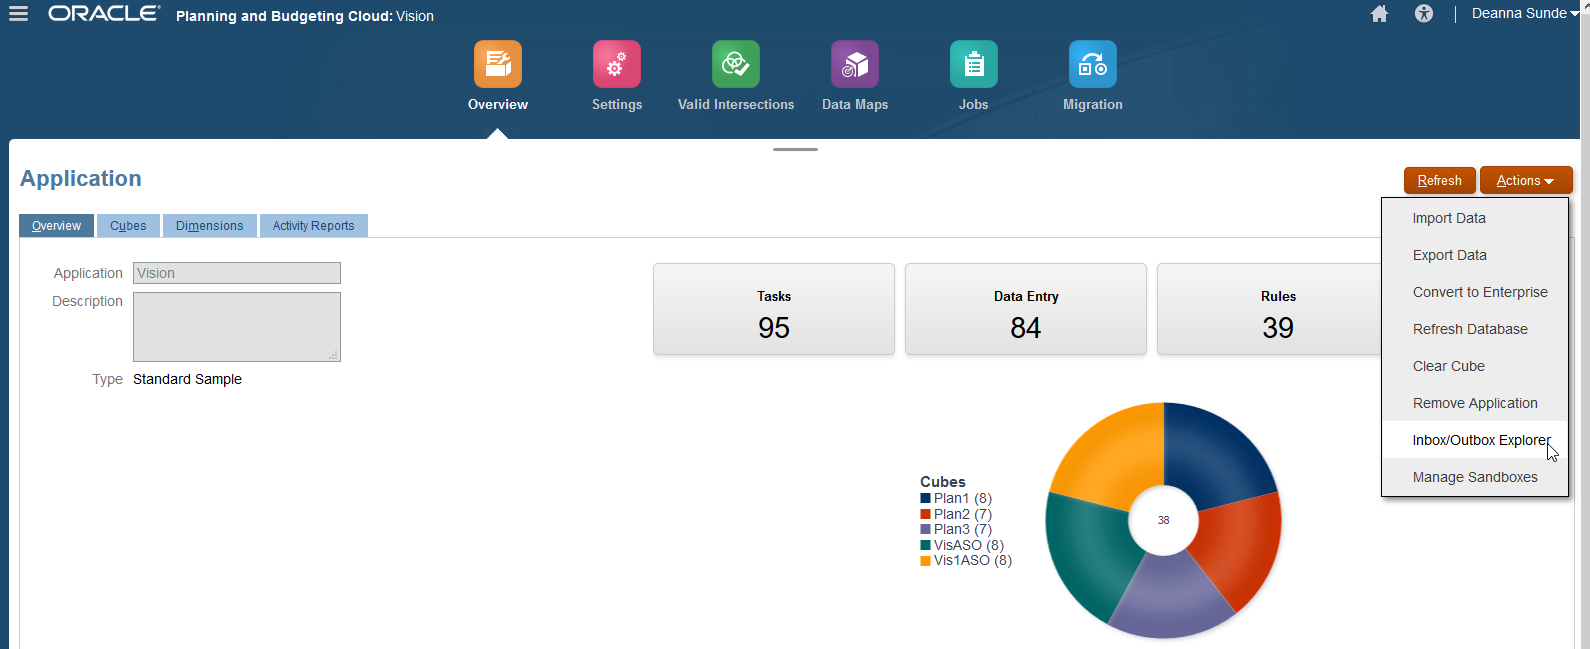
Task: Click the "Vis1ASO (8)" legend label
Action: point(973,560)
